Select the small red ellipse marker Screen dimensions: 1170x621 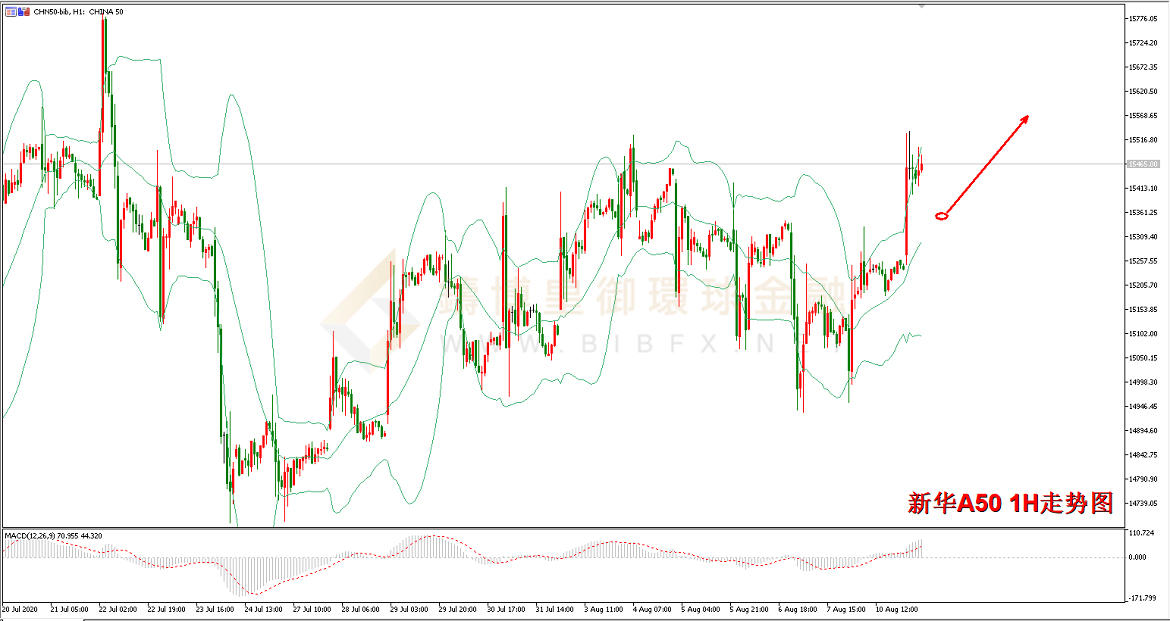tap(942, 215)
